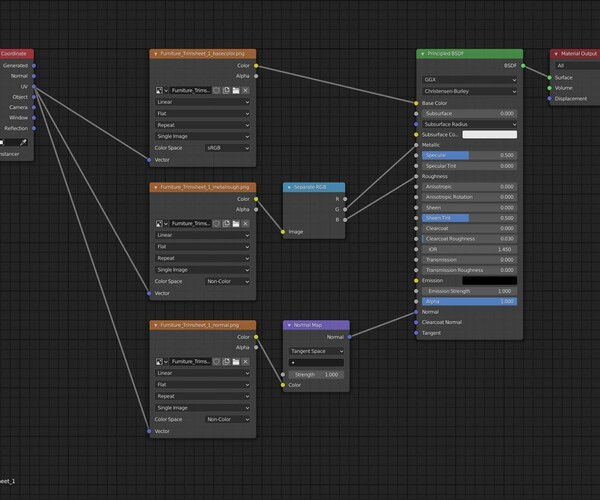Open Christensen-Burley subsurface method dropdown
600x500 pixels.
(470, 91)
